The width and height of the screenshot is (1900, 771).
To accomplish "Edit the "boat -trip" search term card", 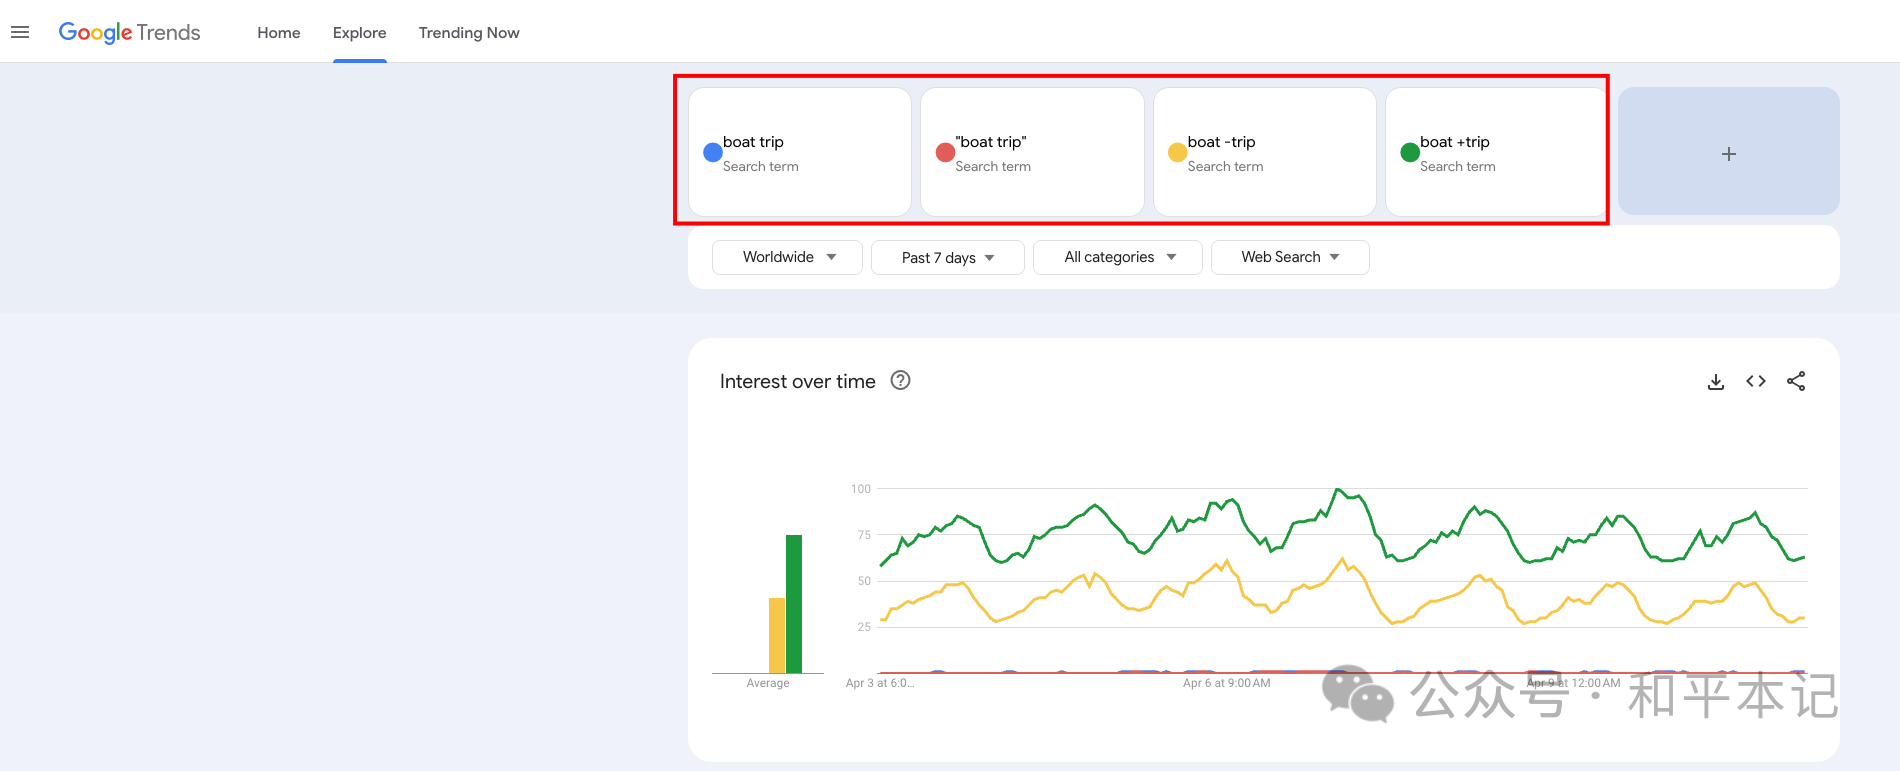I will 1265,151.
